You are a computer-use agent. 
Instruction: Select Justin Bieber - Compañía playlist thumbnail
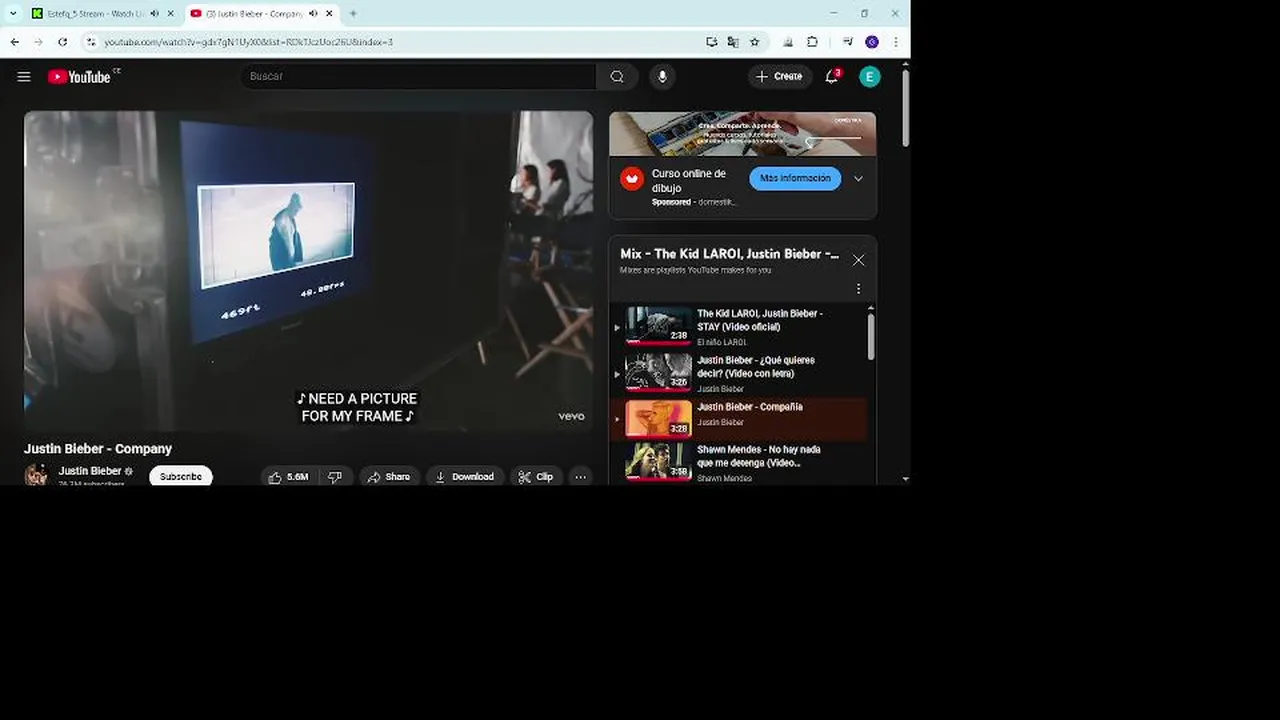coord(658,419)
